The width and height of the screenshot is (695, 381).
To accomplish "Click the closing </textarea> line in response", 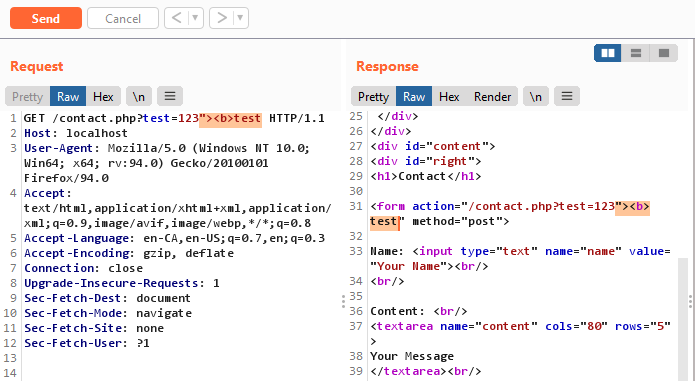I will point(426,371).
